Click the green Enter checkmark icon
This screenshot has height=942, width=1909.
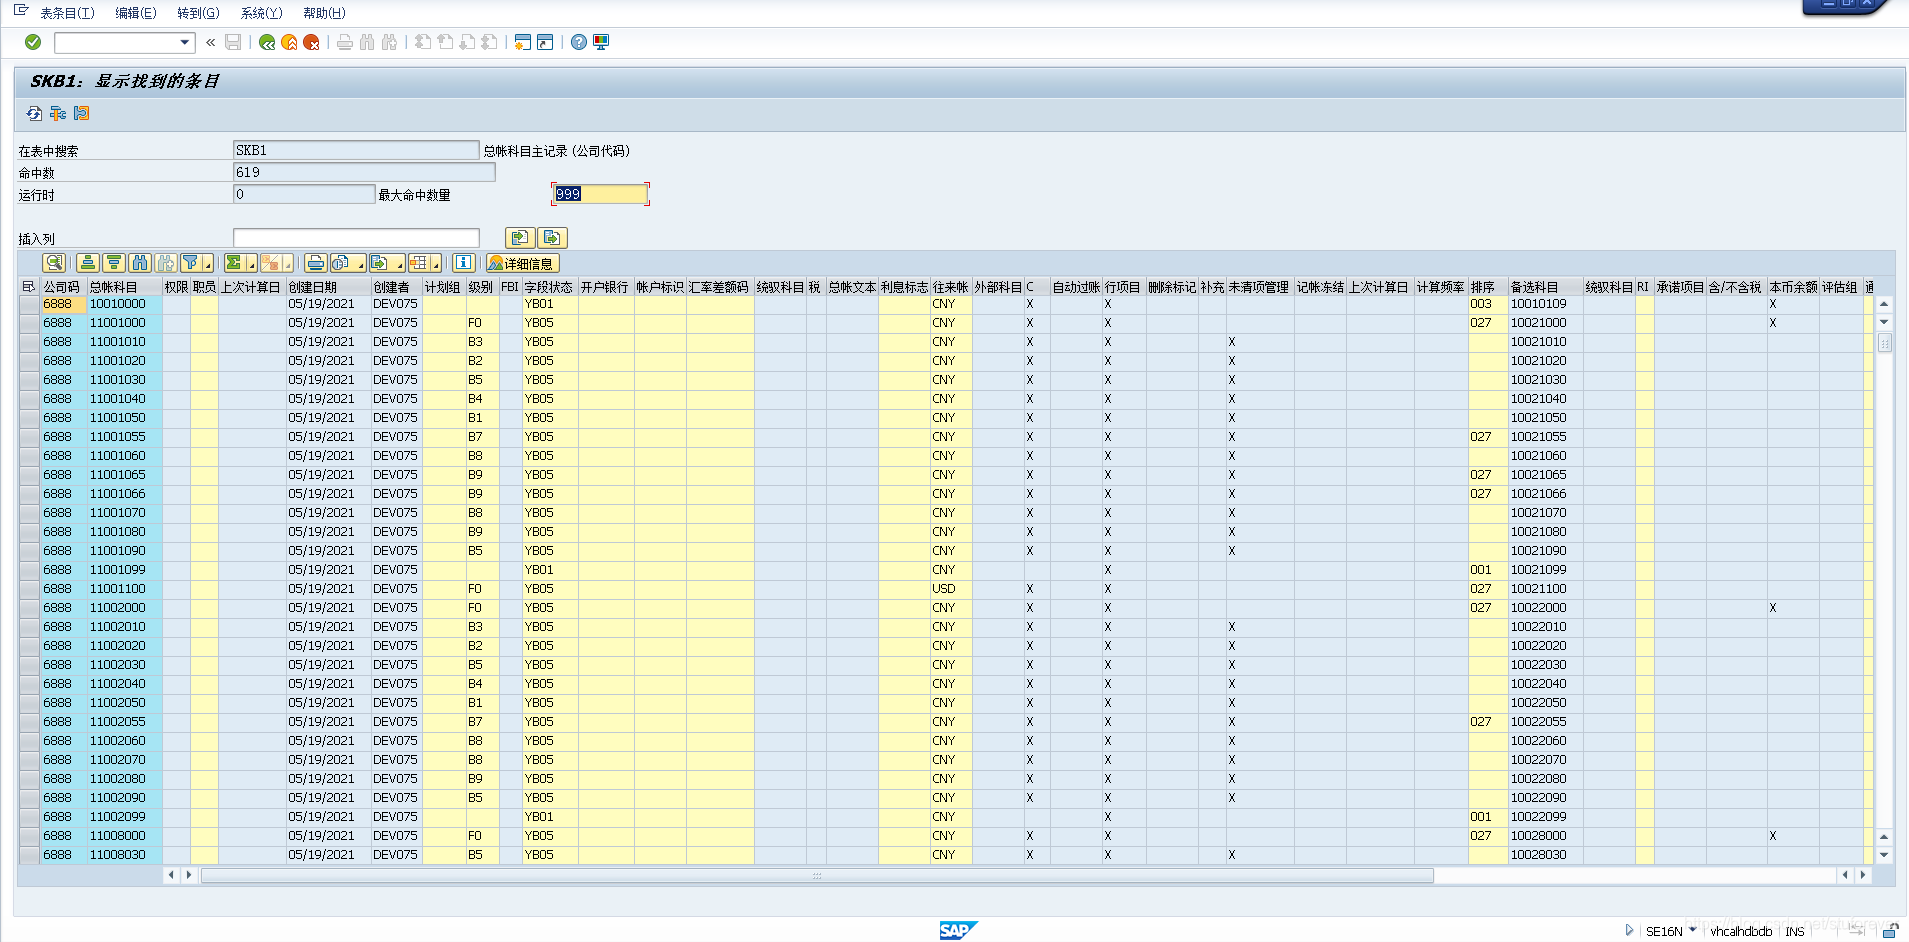[x=33, y=42]
